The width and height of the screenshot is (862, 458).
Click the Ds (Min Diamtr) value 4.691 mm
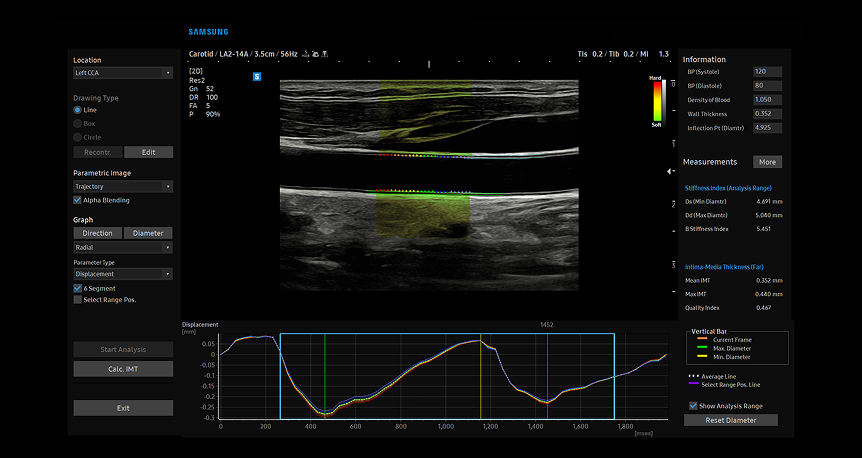[770, 201]
